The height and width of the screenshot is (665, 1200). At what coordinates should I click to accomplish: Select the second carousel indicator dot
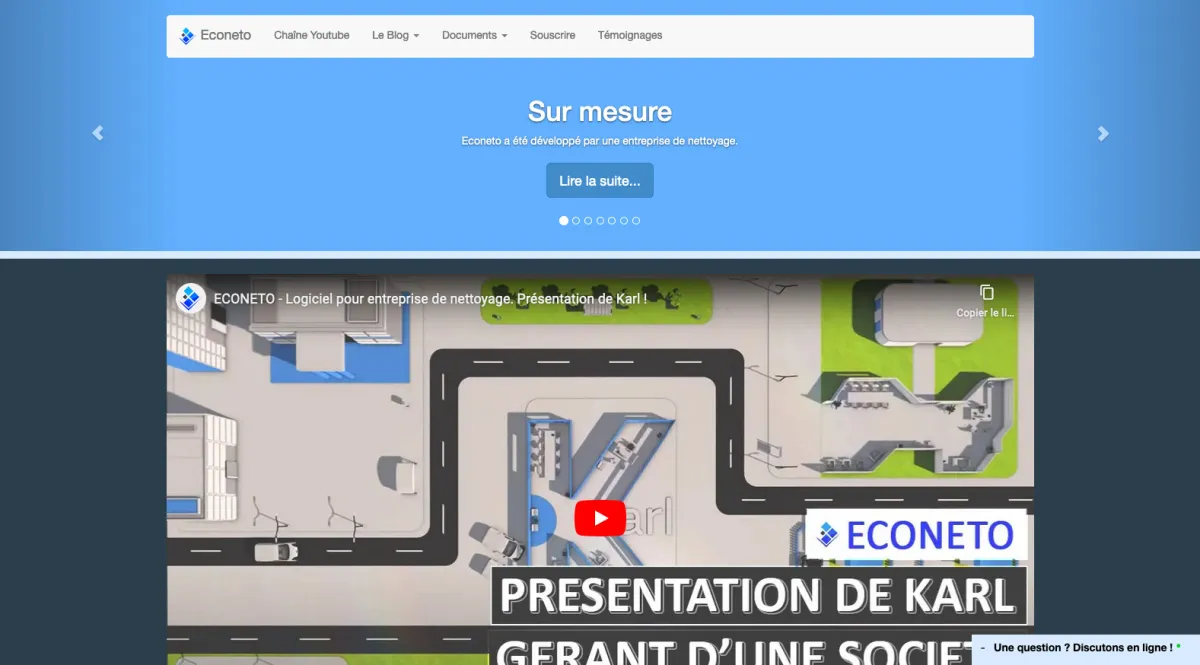[x=576, y=220]
